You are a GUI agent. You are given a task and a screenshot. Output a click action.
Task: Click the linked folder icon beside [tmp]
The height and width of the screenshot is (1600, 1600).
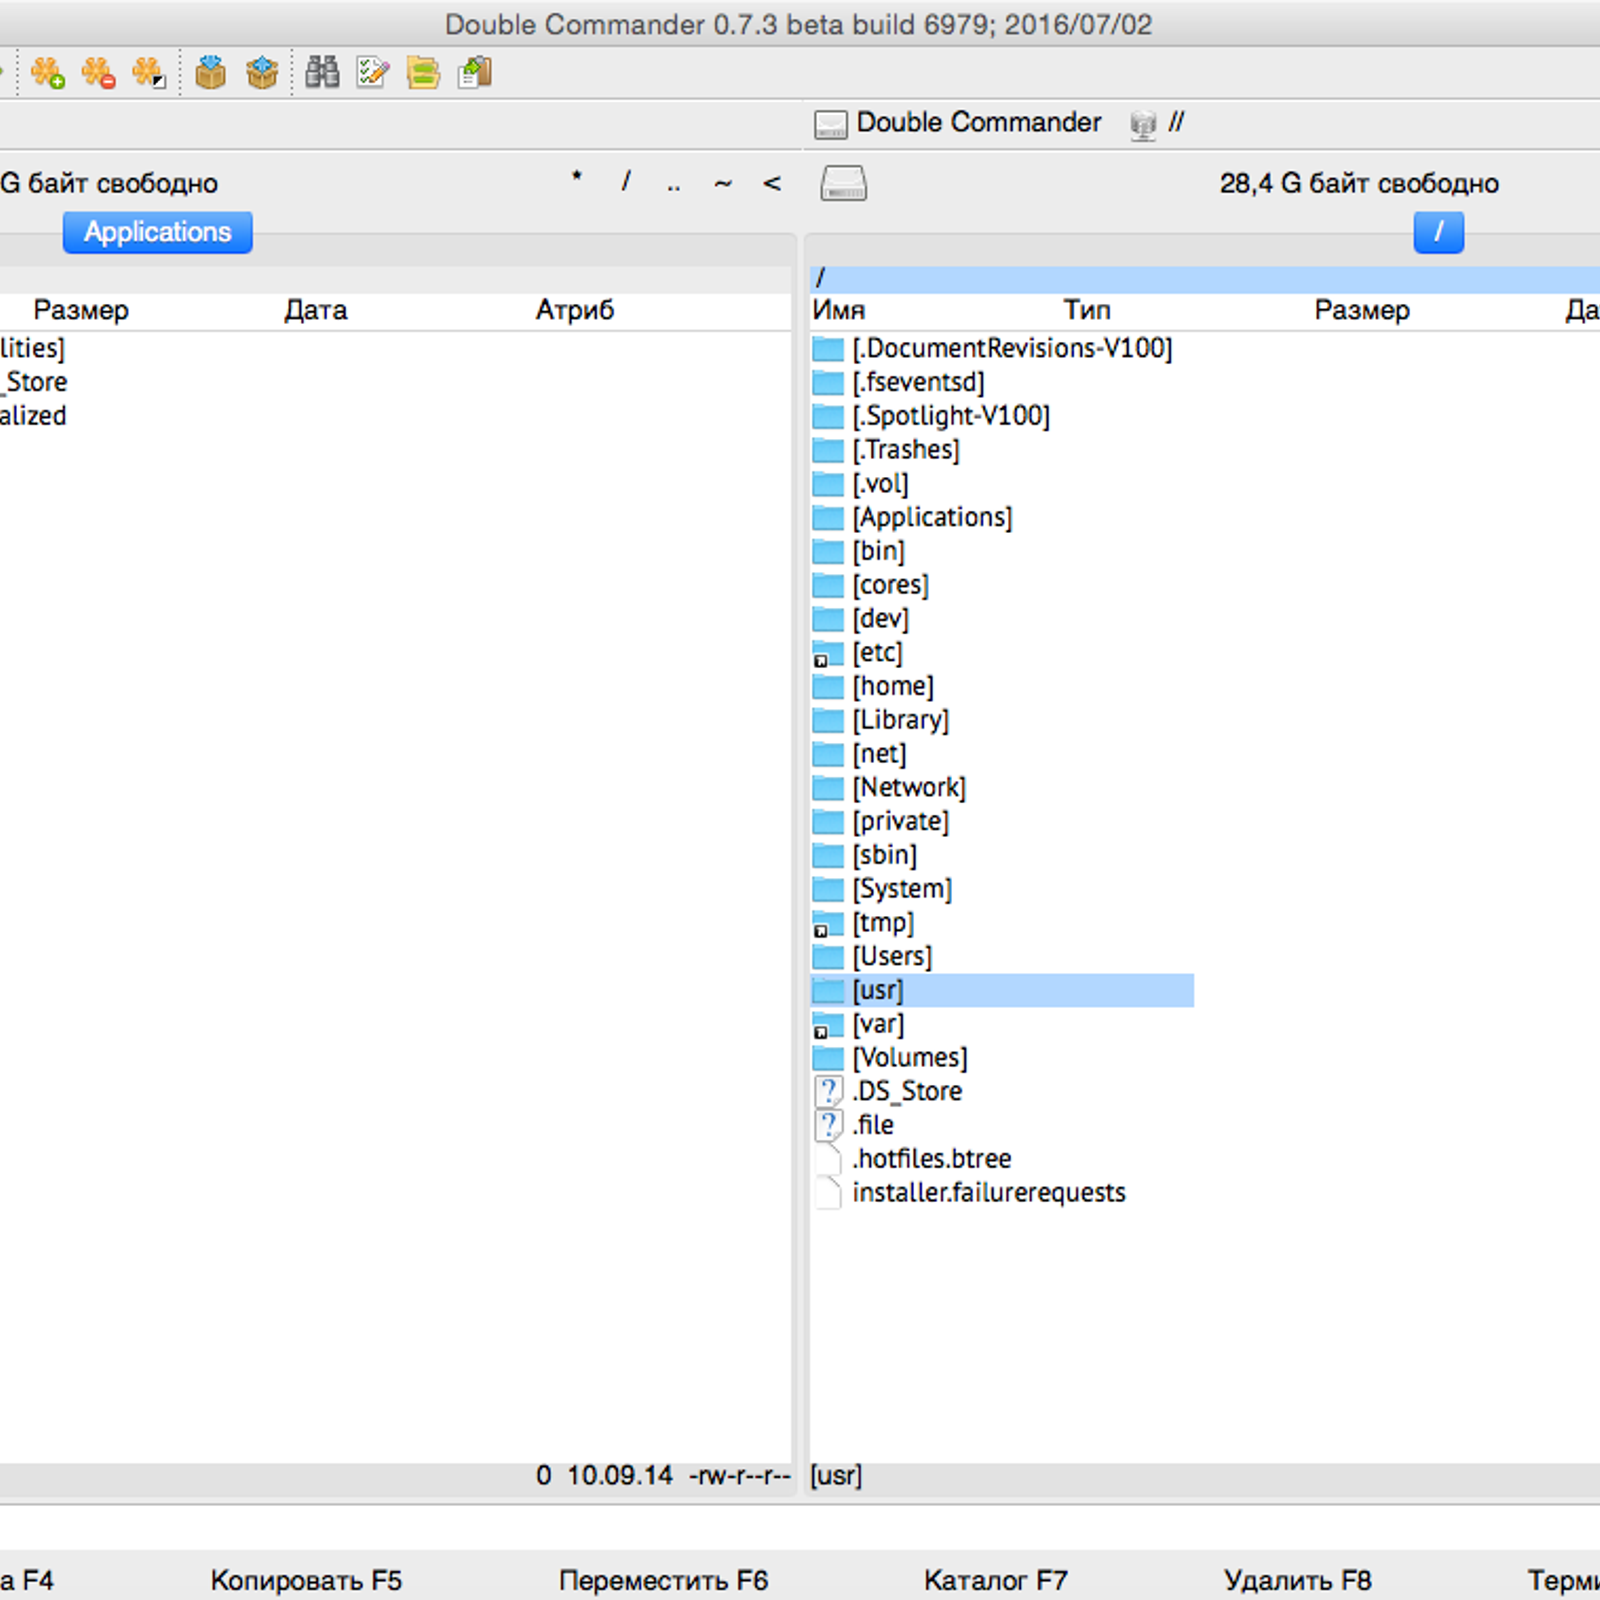[828, 923]
